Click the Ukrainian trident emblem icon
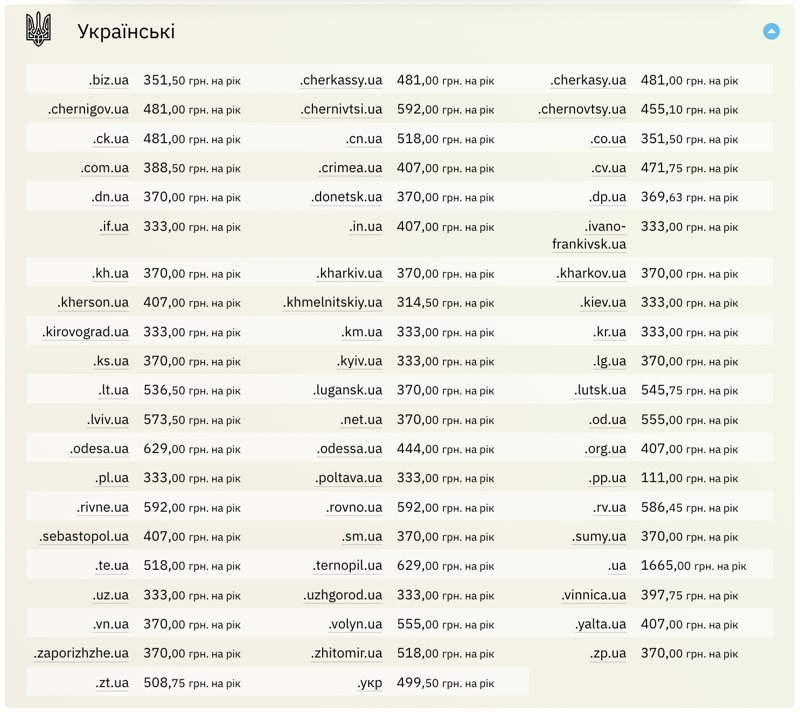This screenshot has width=800, height=714. point(38,30)
